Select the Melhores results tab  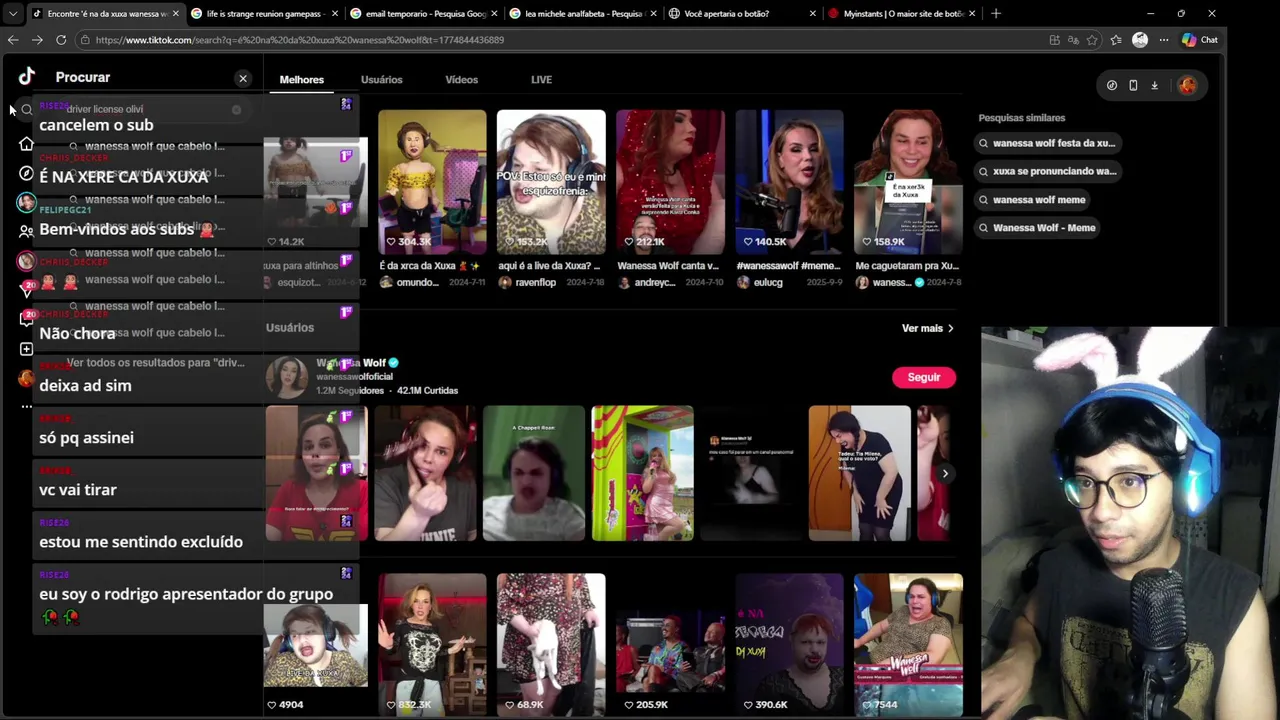pyautogui.click(x=302, y=79)
